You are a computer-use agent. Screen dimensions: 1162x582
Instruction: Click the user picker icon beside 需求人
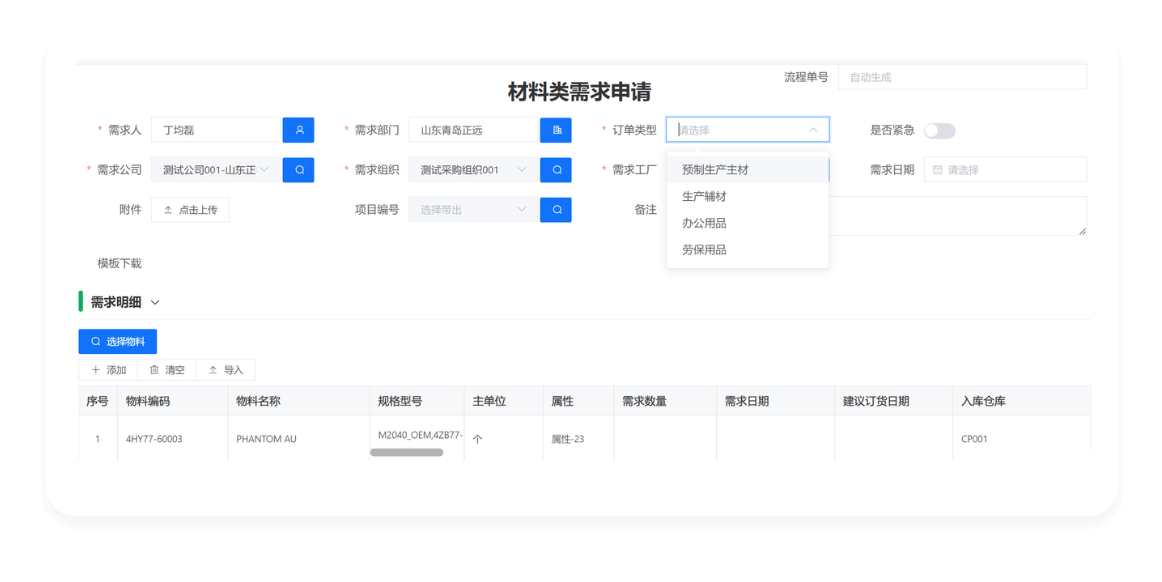pos(299,130)
